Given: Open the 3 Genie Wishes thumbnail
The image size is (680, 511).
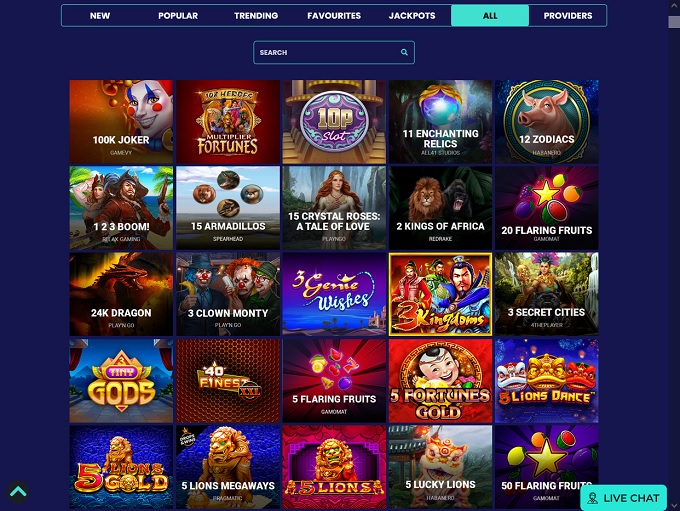Looking at the screenshot, I should click(334, 294).
